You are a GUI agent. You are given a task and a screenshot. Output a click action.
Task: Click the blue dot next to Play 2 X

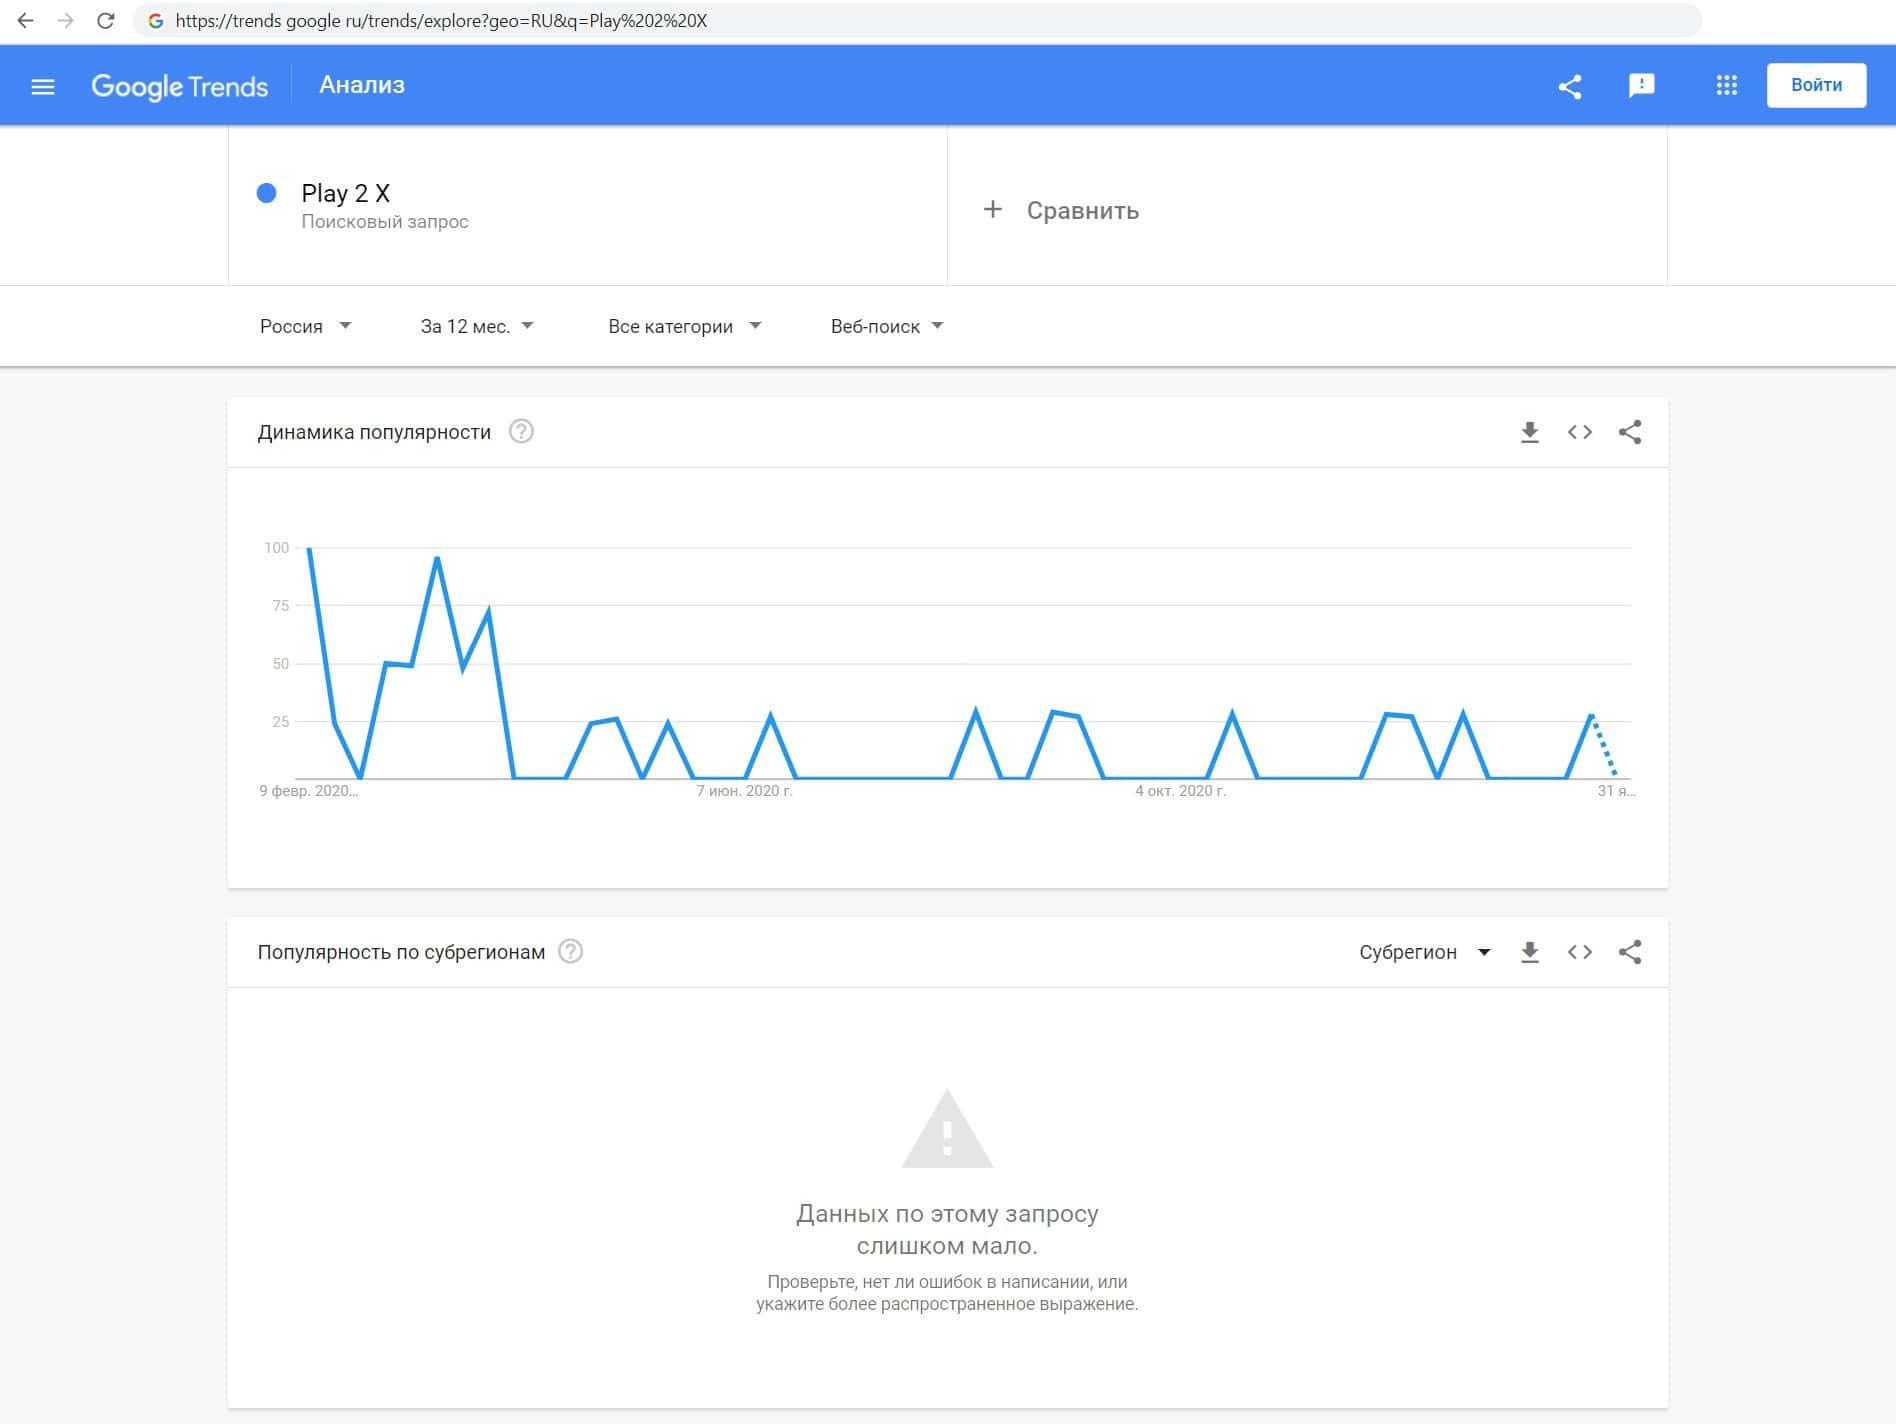coord(266,193)
